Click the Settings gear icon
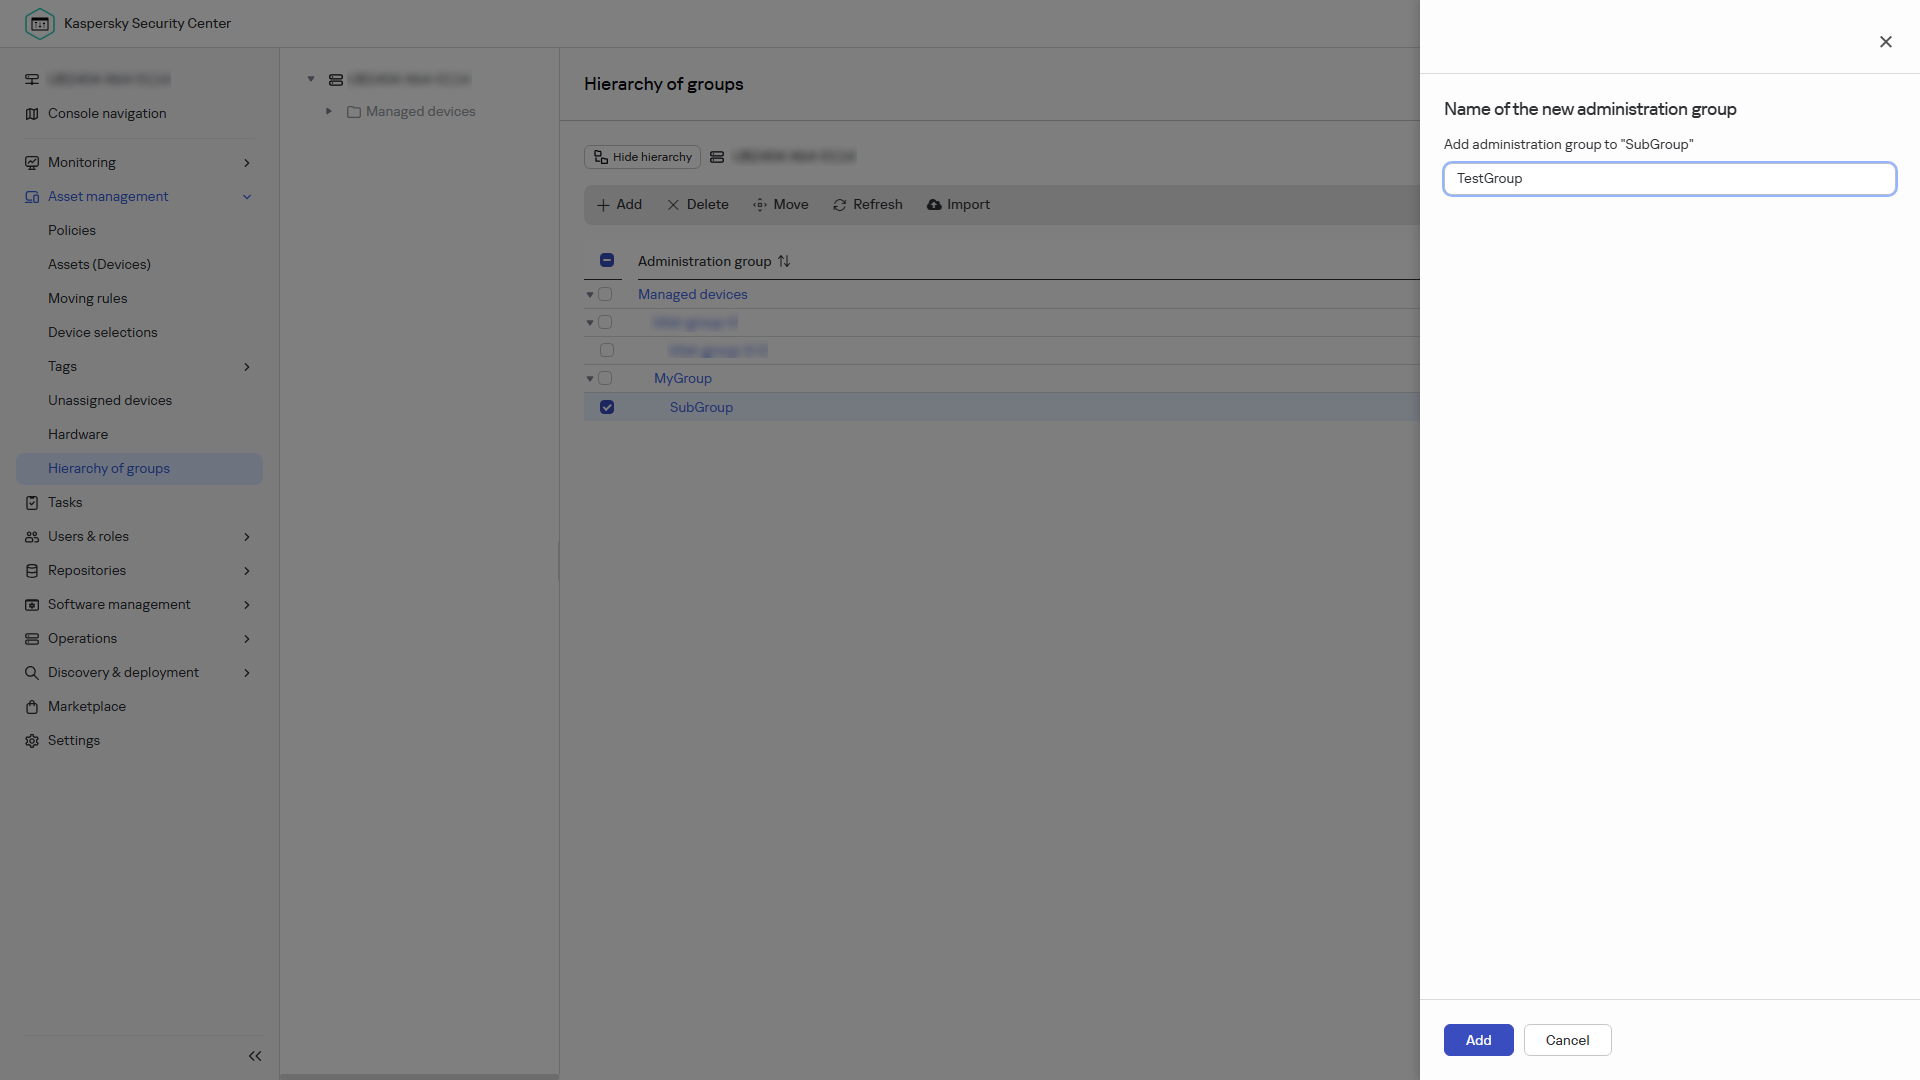 [32, 741]
